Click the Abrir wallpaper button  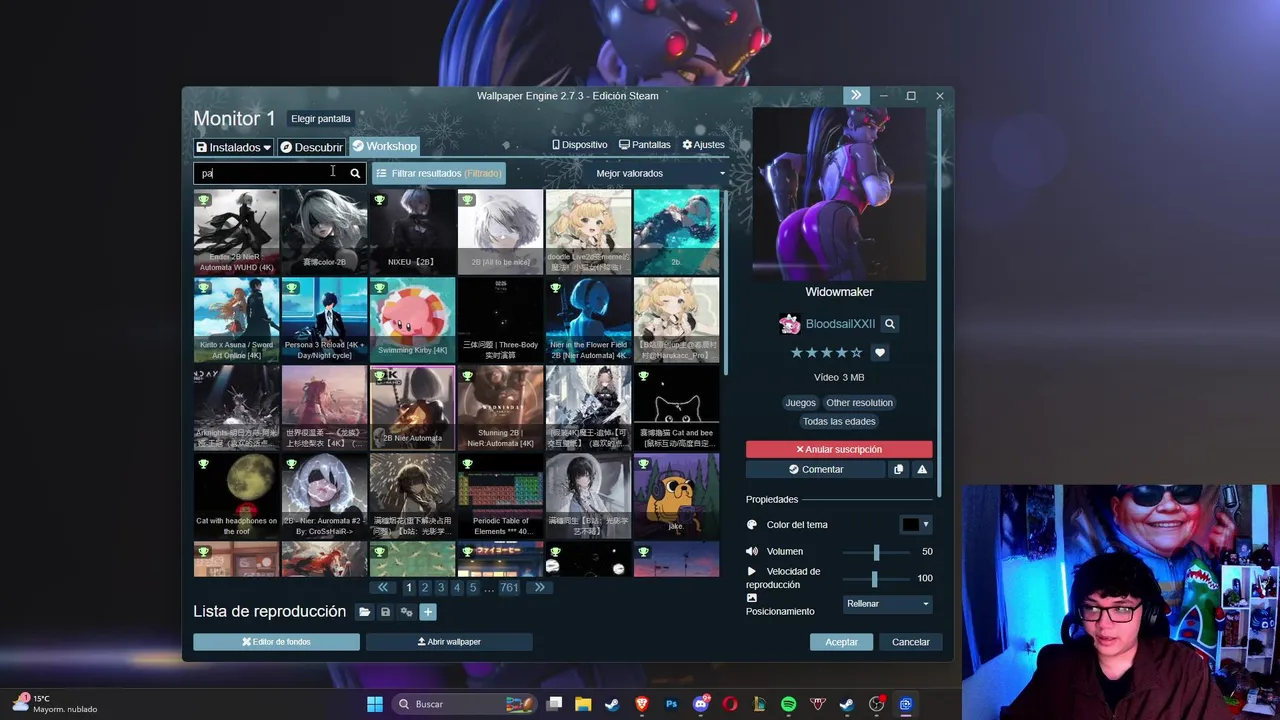click(449, 642)
